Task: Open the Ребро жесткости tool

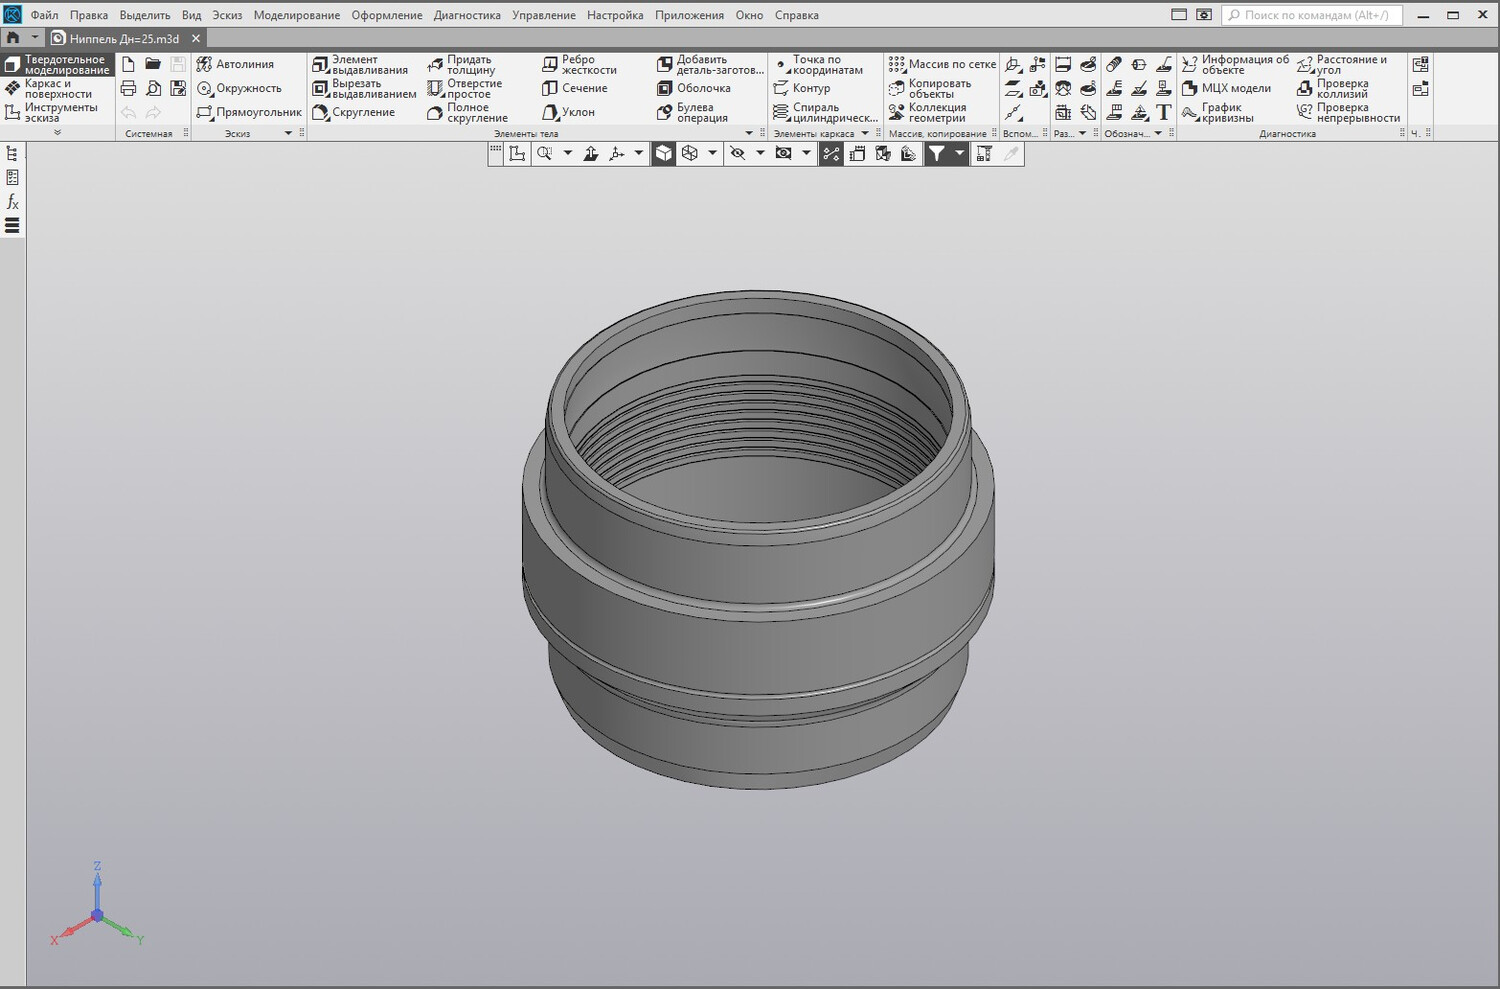Action: tap(579, 65)
